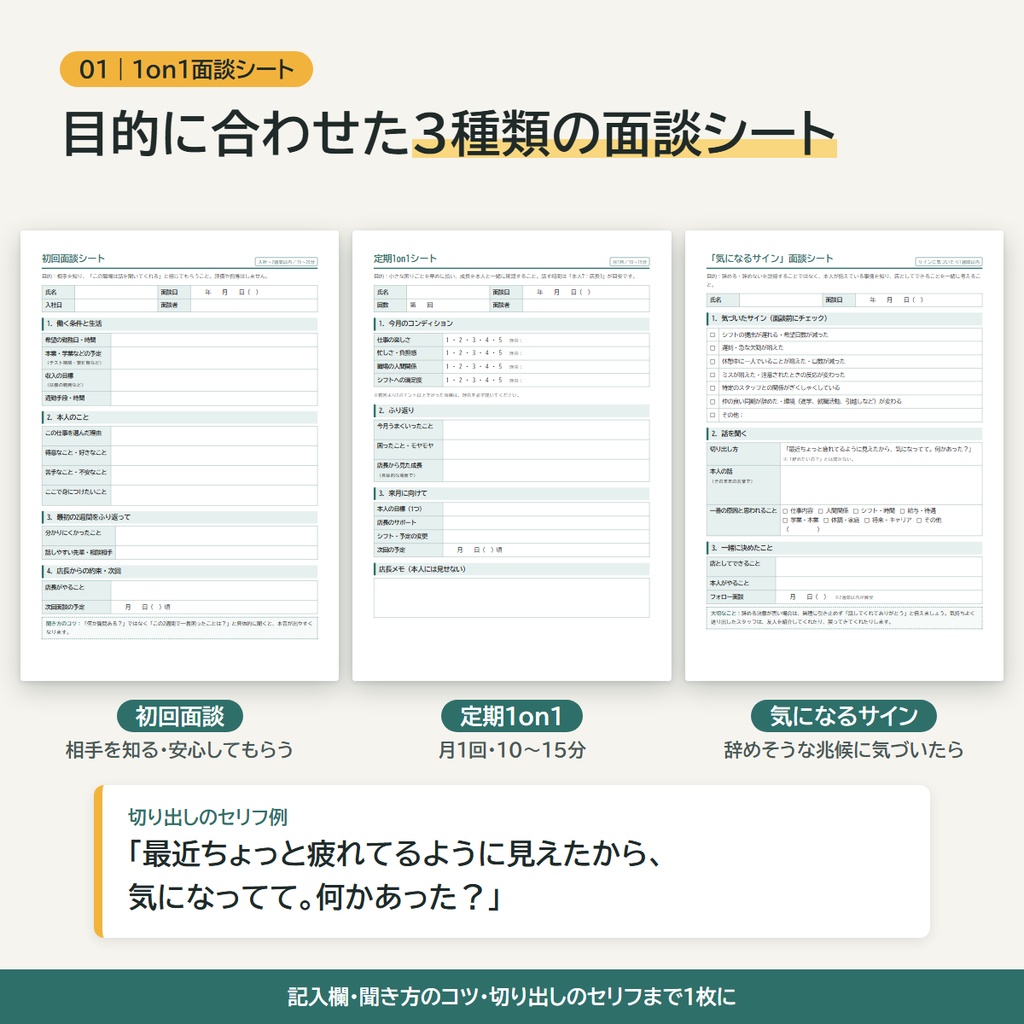Click the 聞き方のコツ tip box on 初回面談シート

pyautogui.click(x=180, y=628)
